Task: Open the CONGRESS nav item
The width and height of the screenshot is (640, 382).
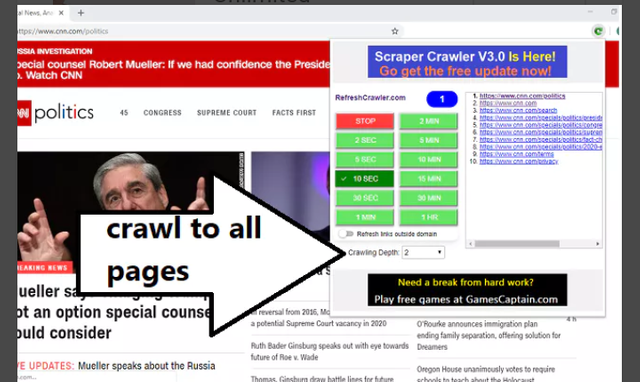Action: 162,113
